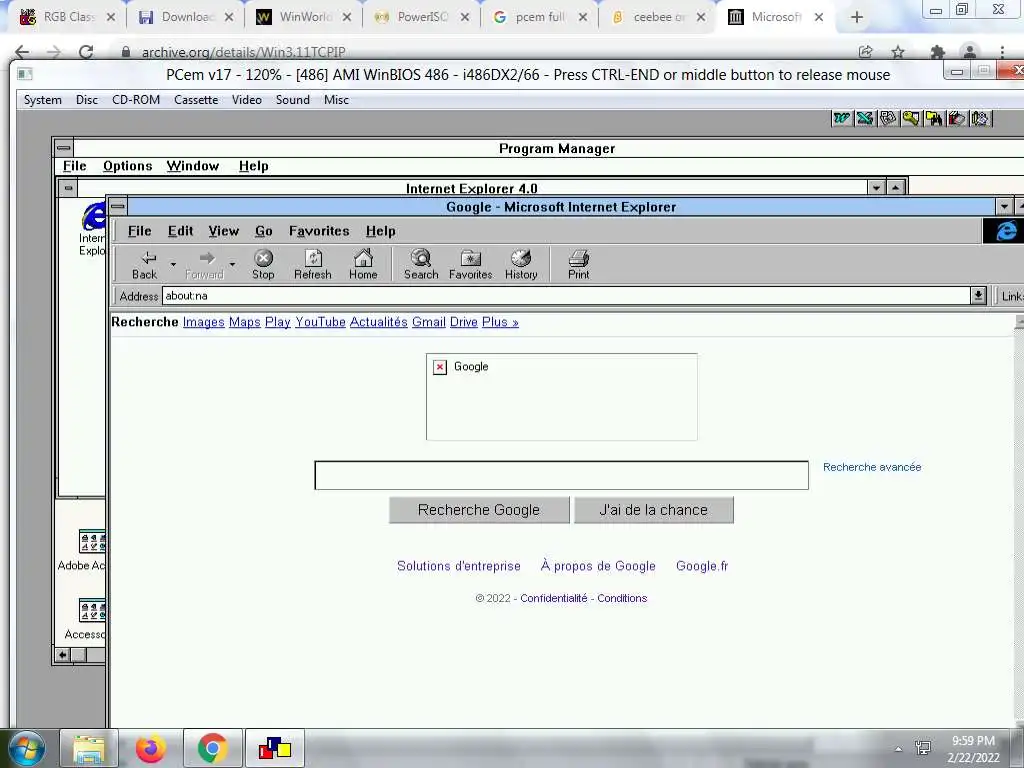Click the Chrome reload button

click(86, 52)
